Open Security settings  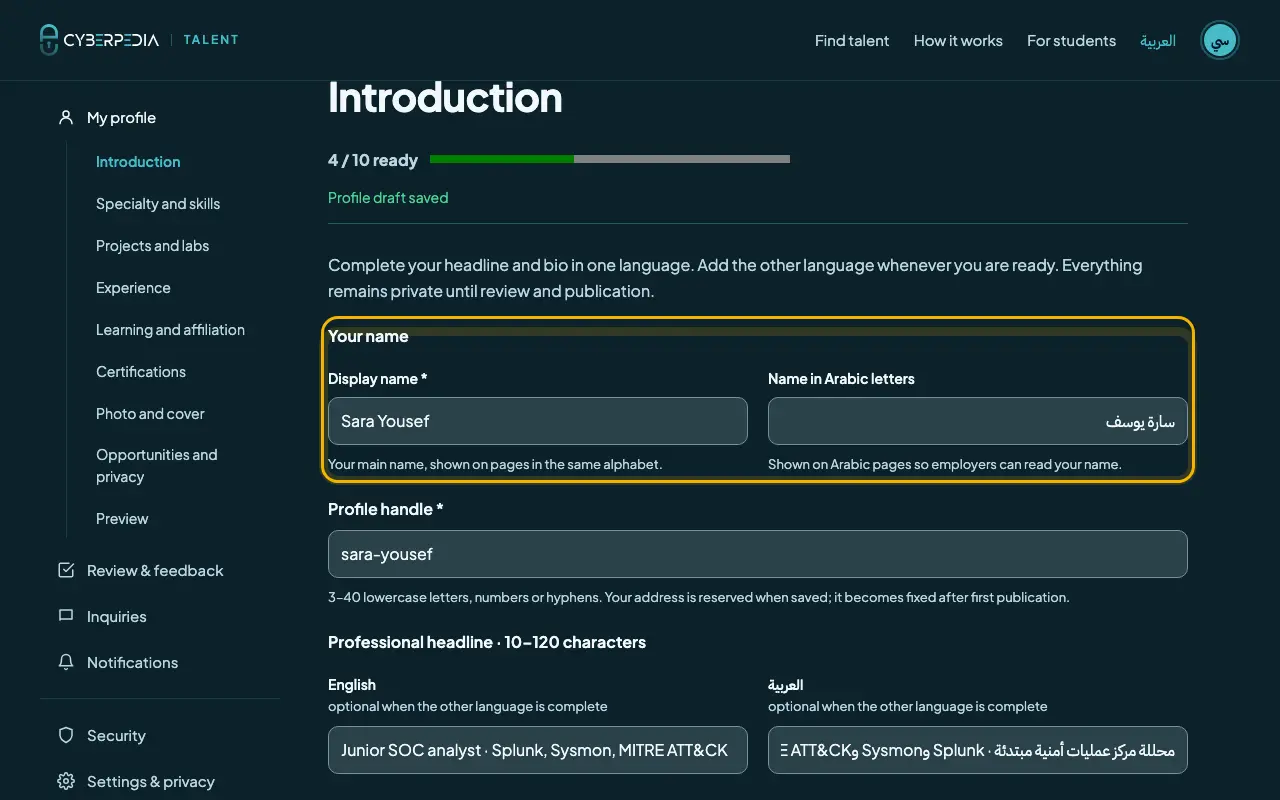pos(116,736)
